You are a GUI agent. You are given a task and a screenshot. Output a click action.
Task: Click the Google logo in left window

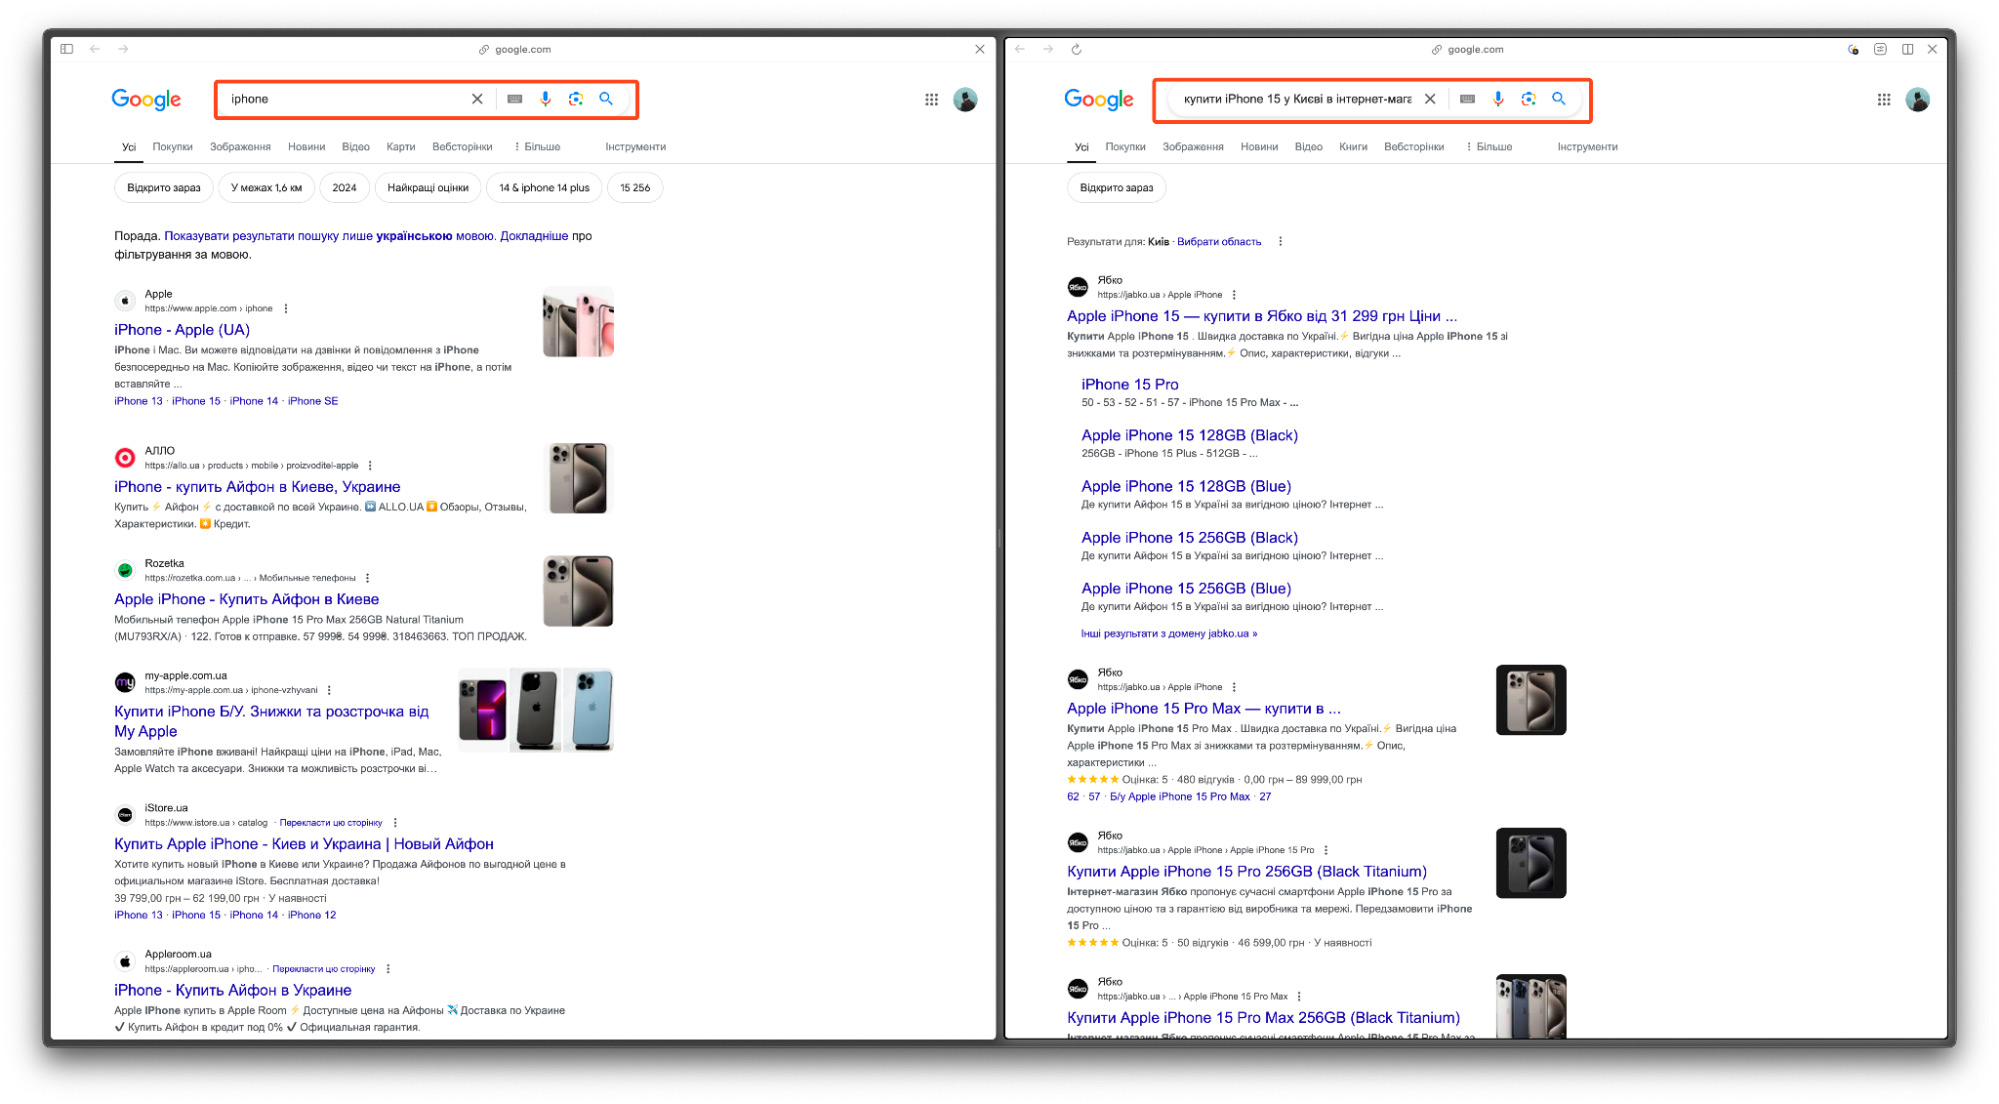(x=146, y=99)
